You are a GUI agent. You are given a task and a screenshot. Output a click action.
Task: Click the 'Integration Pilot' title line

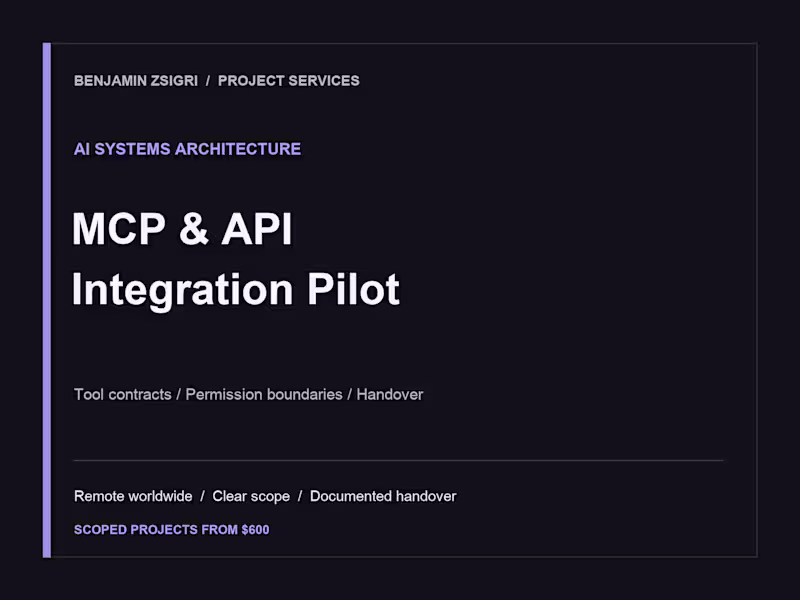[x=236, y=290]
